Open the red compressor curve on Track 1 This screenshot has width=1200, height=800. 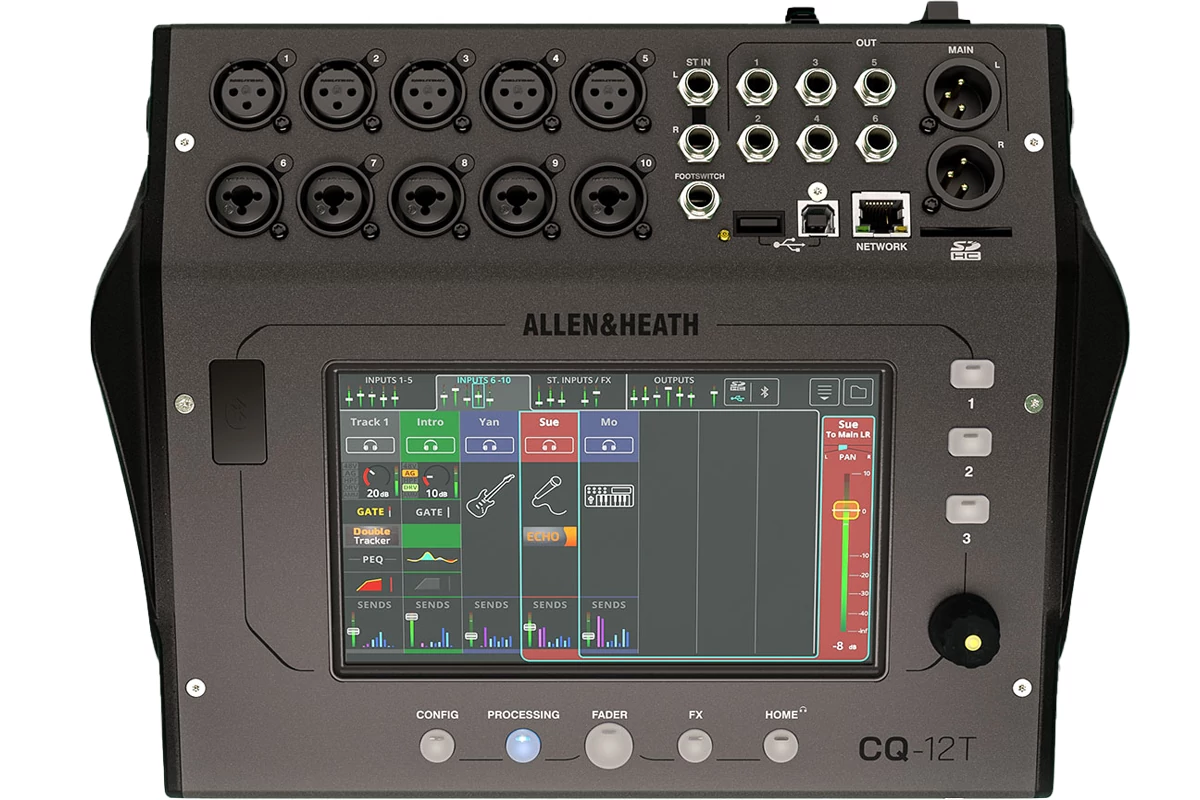(371, 583)
